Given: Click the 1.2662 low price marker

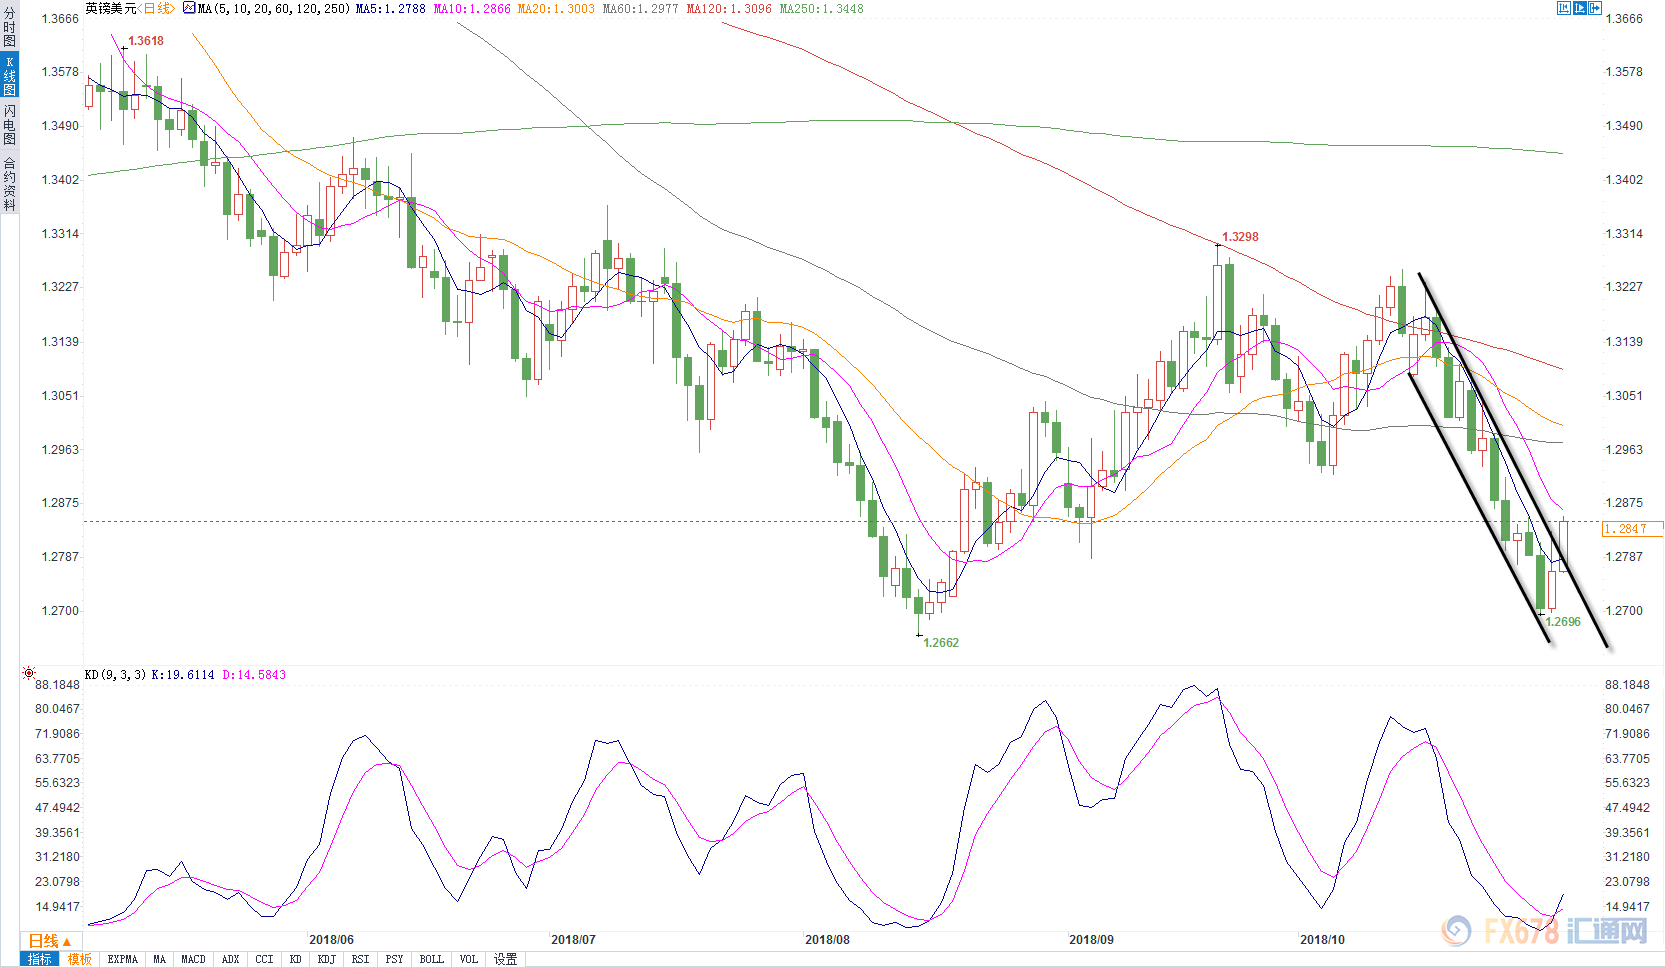Looking at the screenshot, I should (x=941, y=643).
